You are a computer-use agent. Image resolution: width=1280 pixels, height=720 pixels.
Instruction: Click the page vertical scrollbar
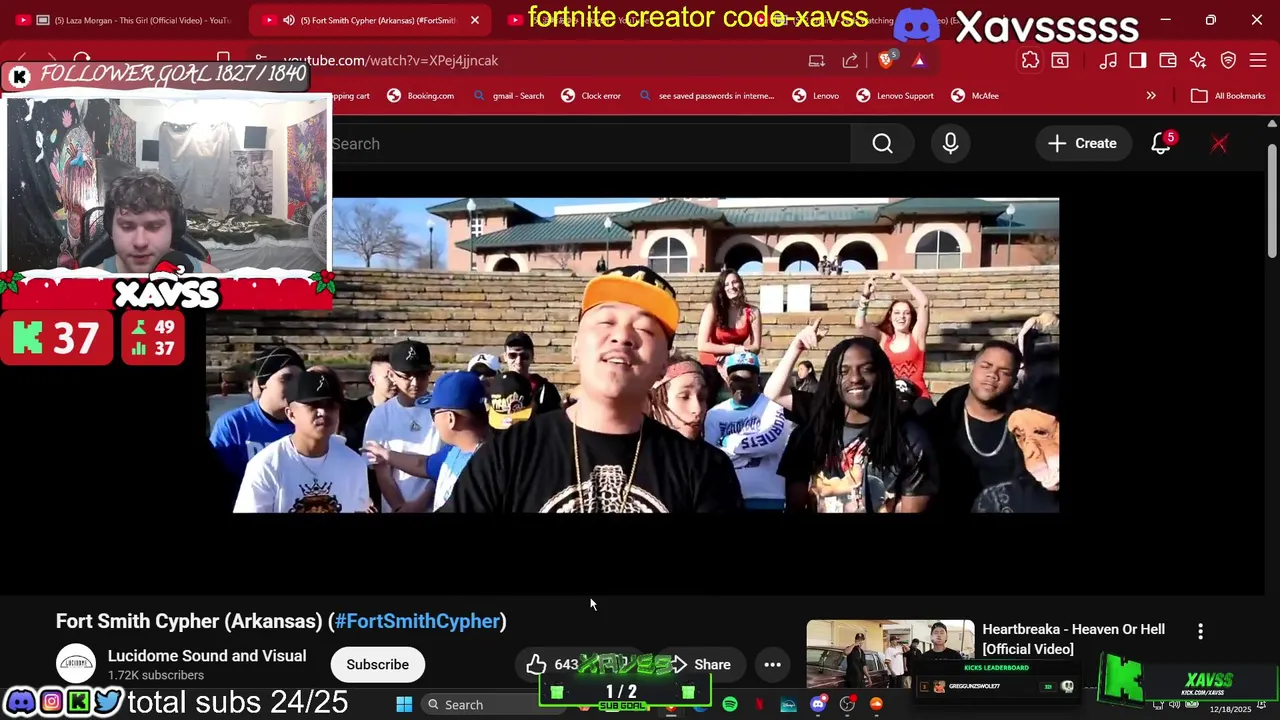[x=1272, y=200]
